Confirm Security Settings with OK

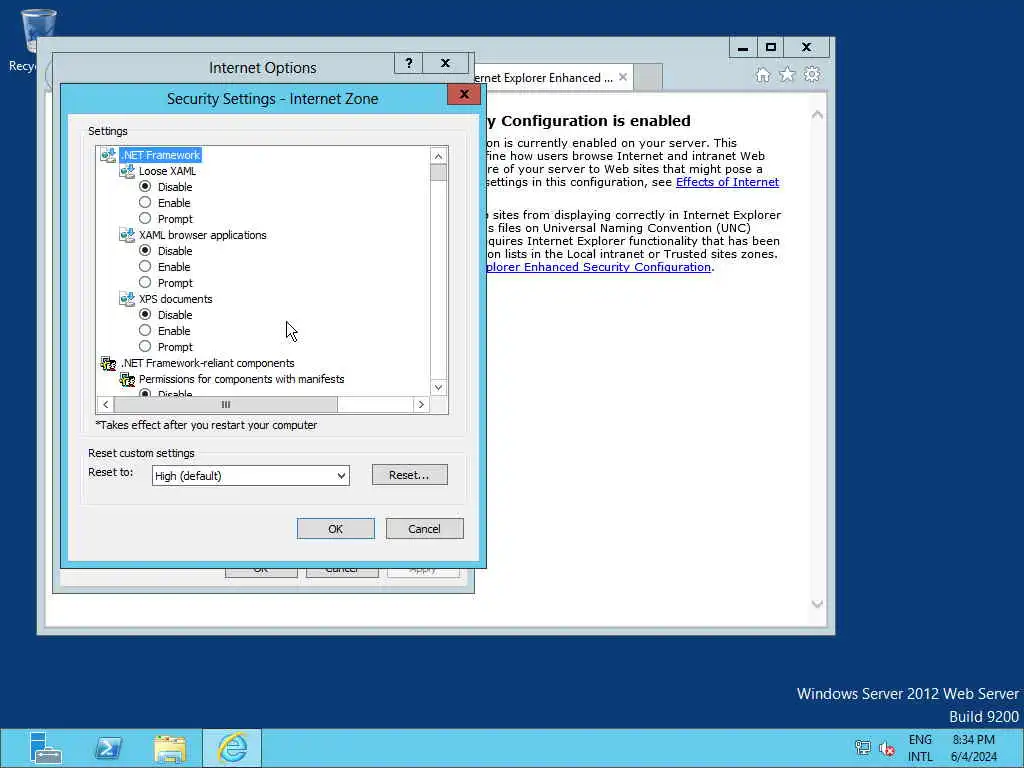[336, 529]
